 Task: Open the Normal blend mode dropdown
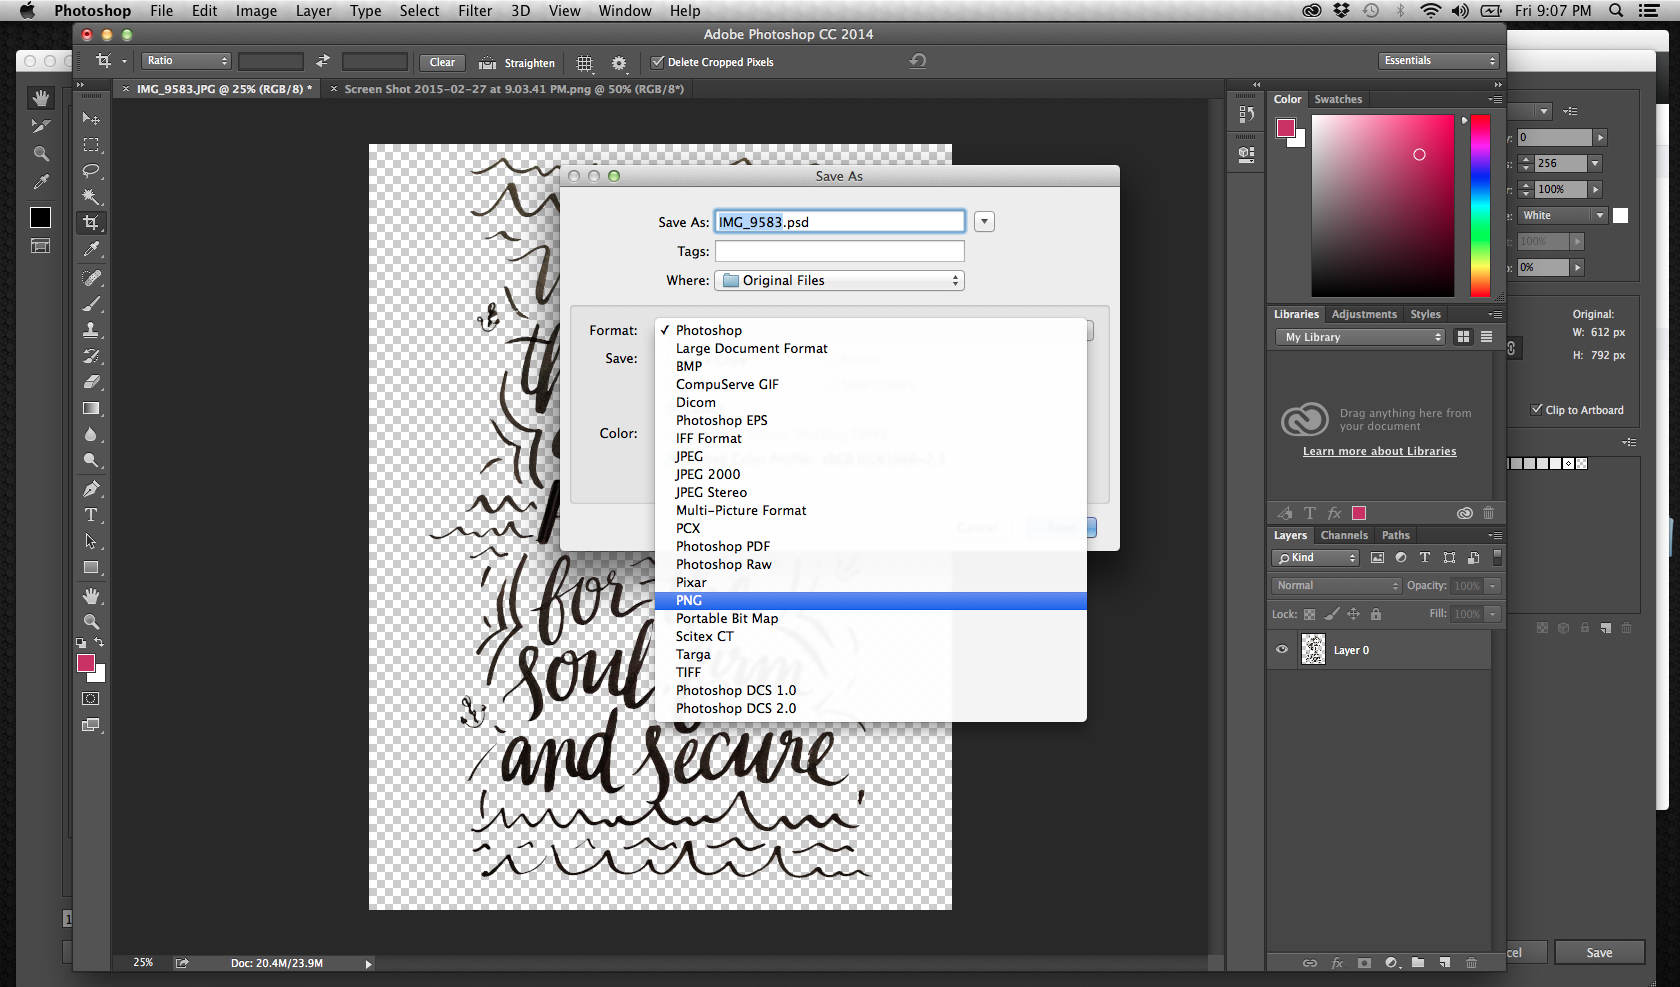click(x=1336, y=586)
